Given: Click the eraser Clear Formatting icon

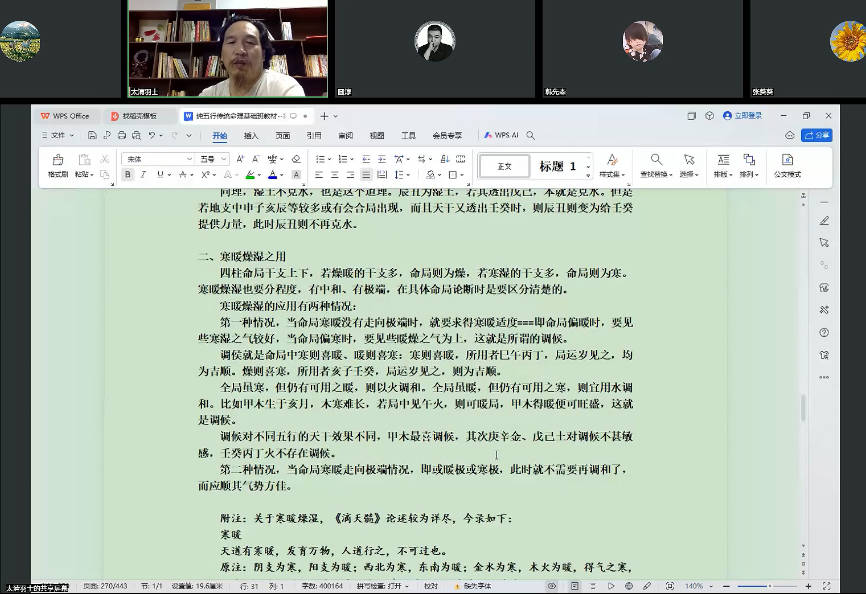Looking at the screenshot, I should pyautogui.click(x=296, y=159).
